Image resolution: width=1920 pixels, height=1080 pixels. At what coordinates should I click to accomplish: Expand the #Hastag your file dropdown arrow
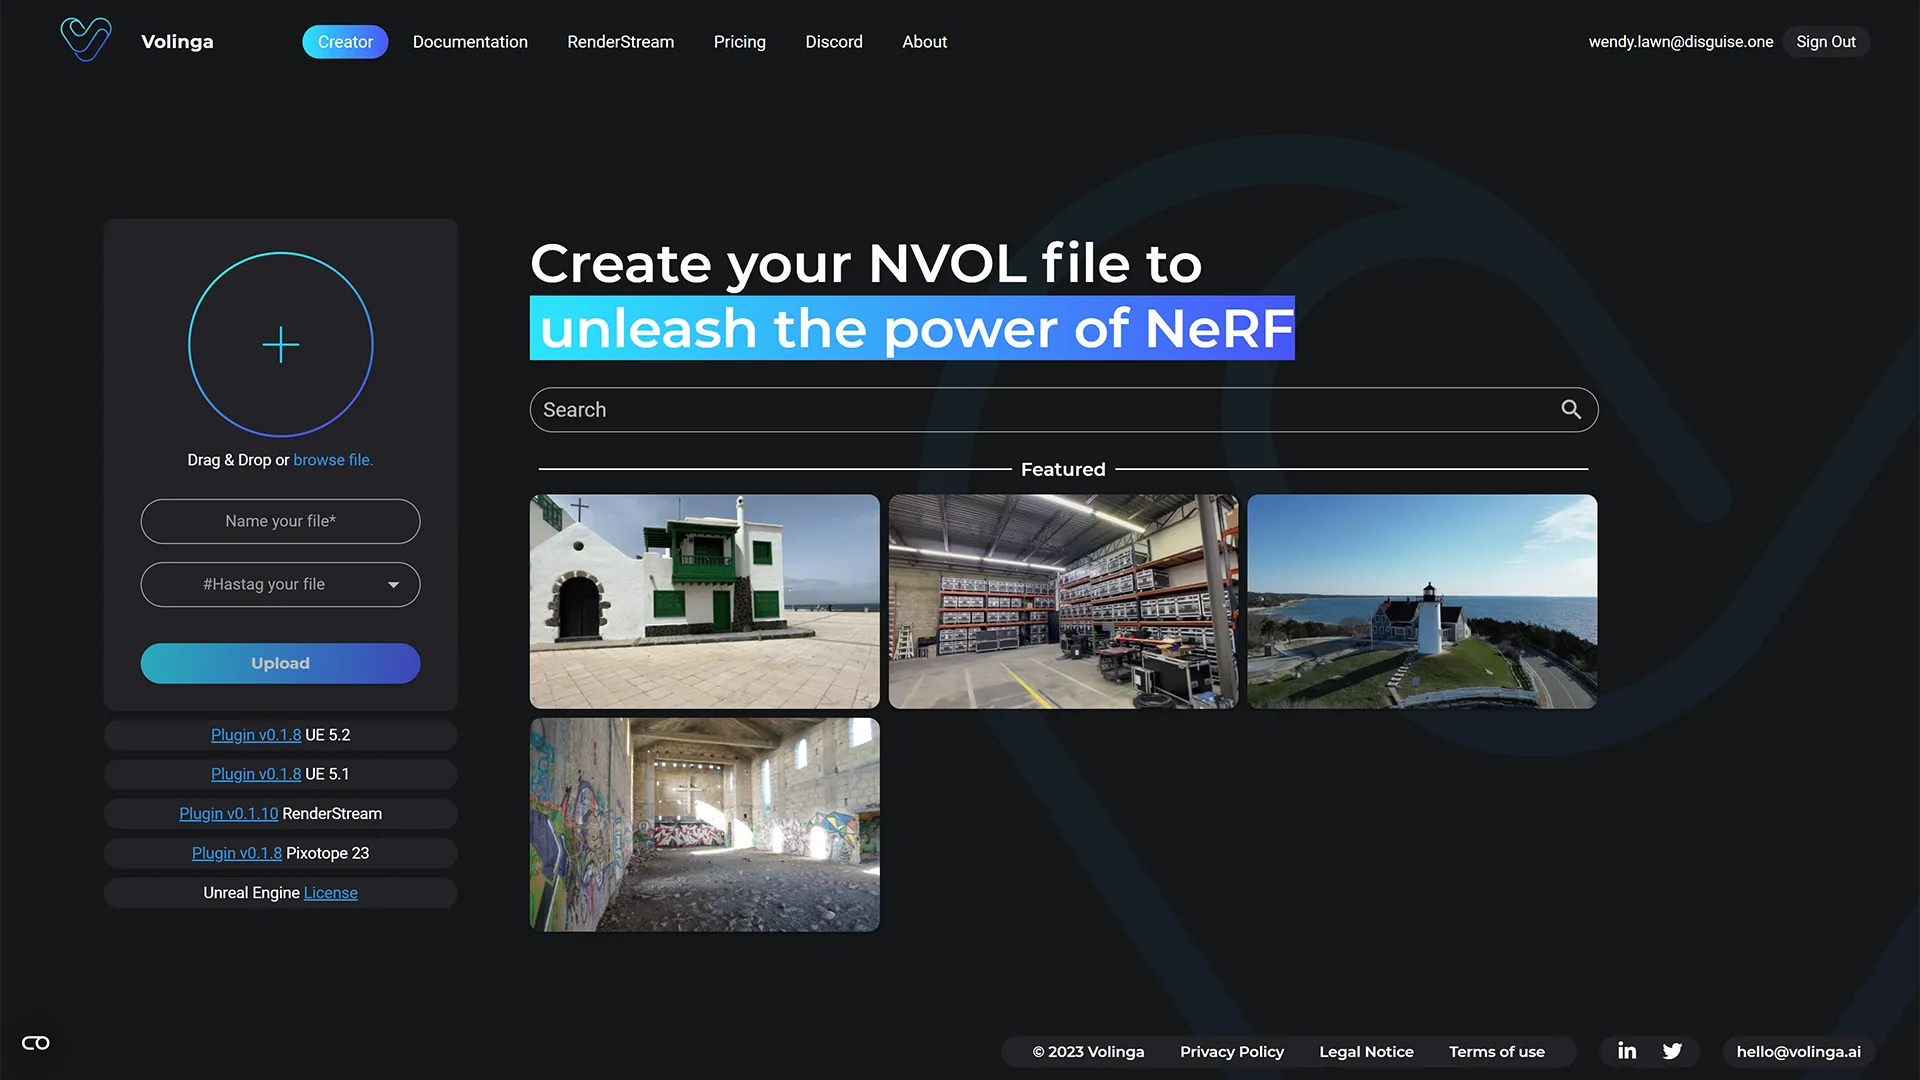[x=393, y=585]
